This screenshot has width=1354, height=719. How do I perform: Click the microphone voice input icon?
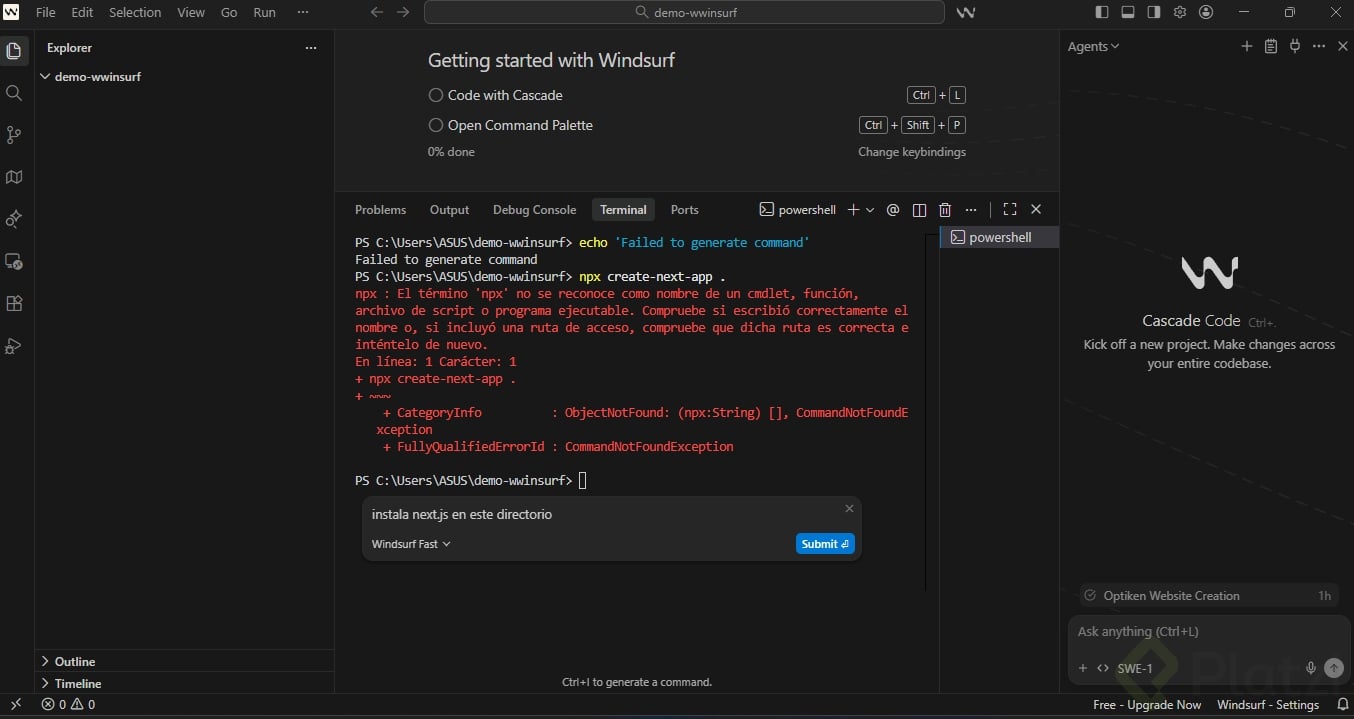1311,668
